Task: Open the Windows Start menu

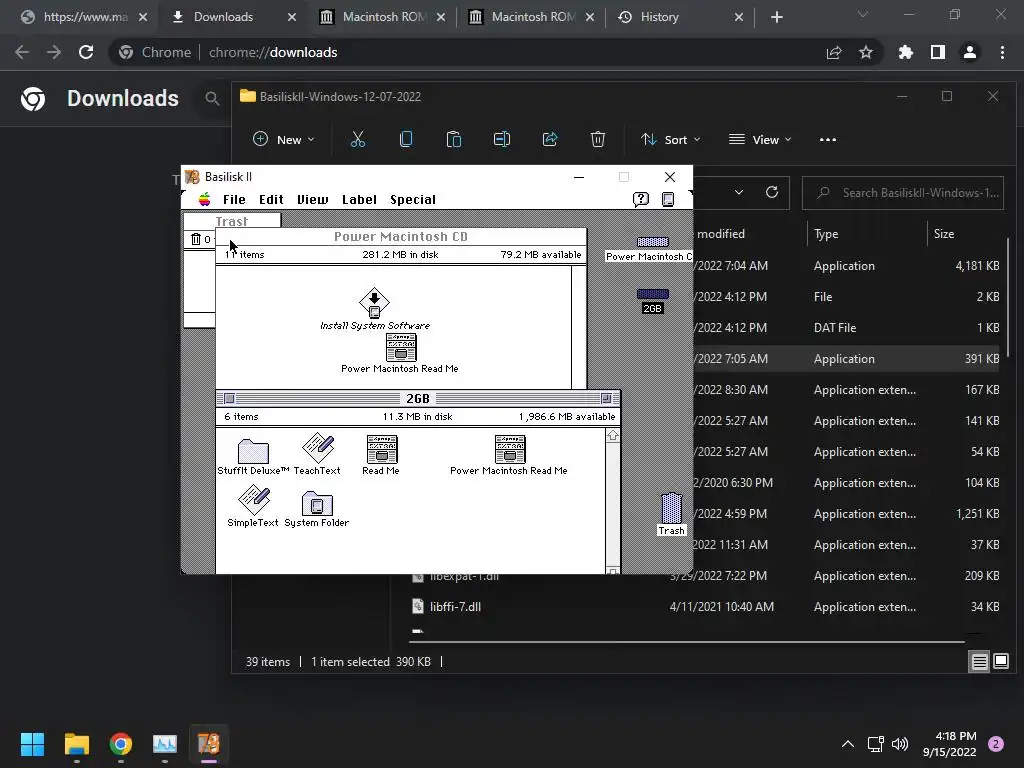Action: [32, 744]
